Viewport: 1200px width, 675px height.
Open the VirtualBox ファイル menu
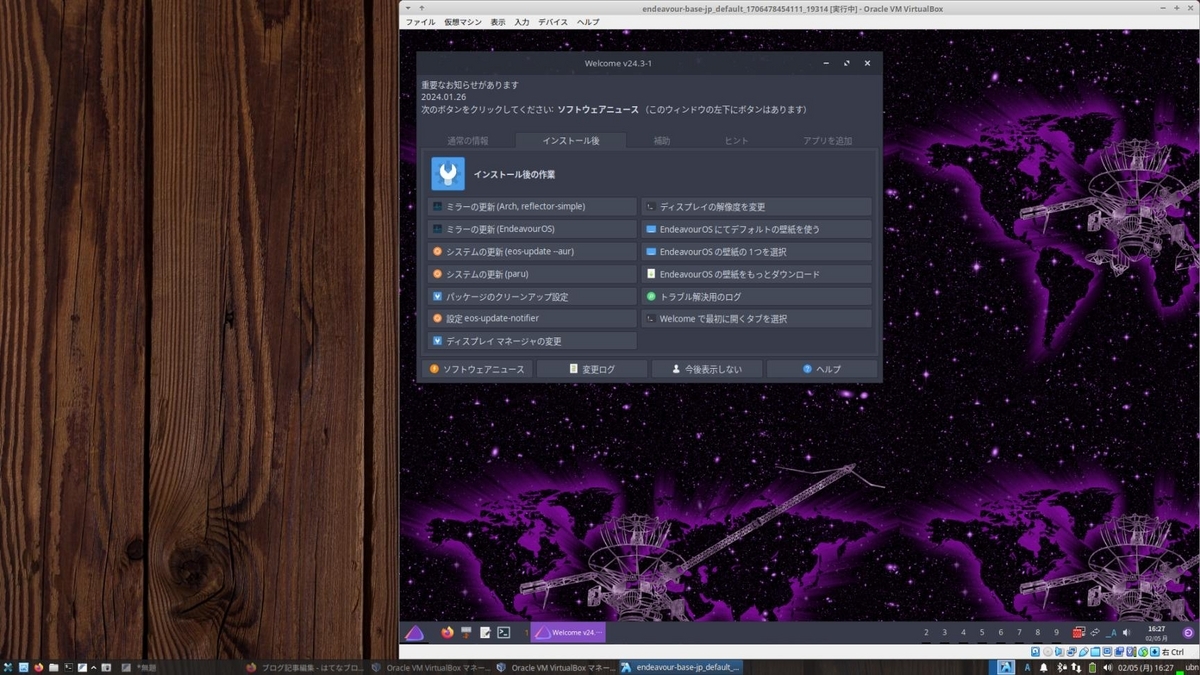tap(420, 22)
